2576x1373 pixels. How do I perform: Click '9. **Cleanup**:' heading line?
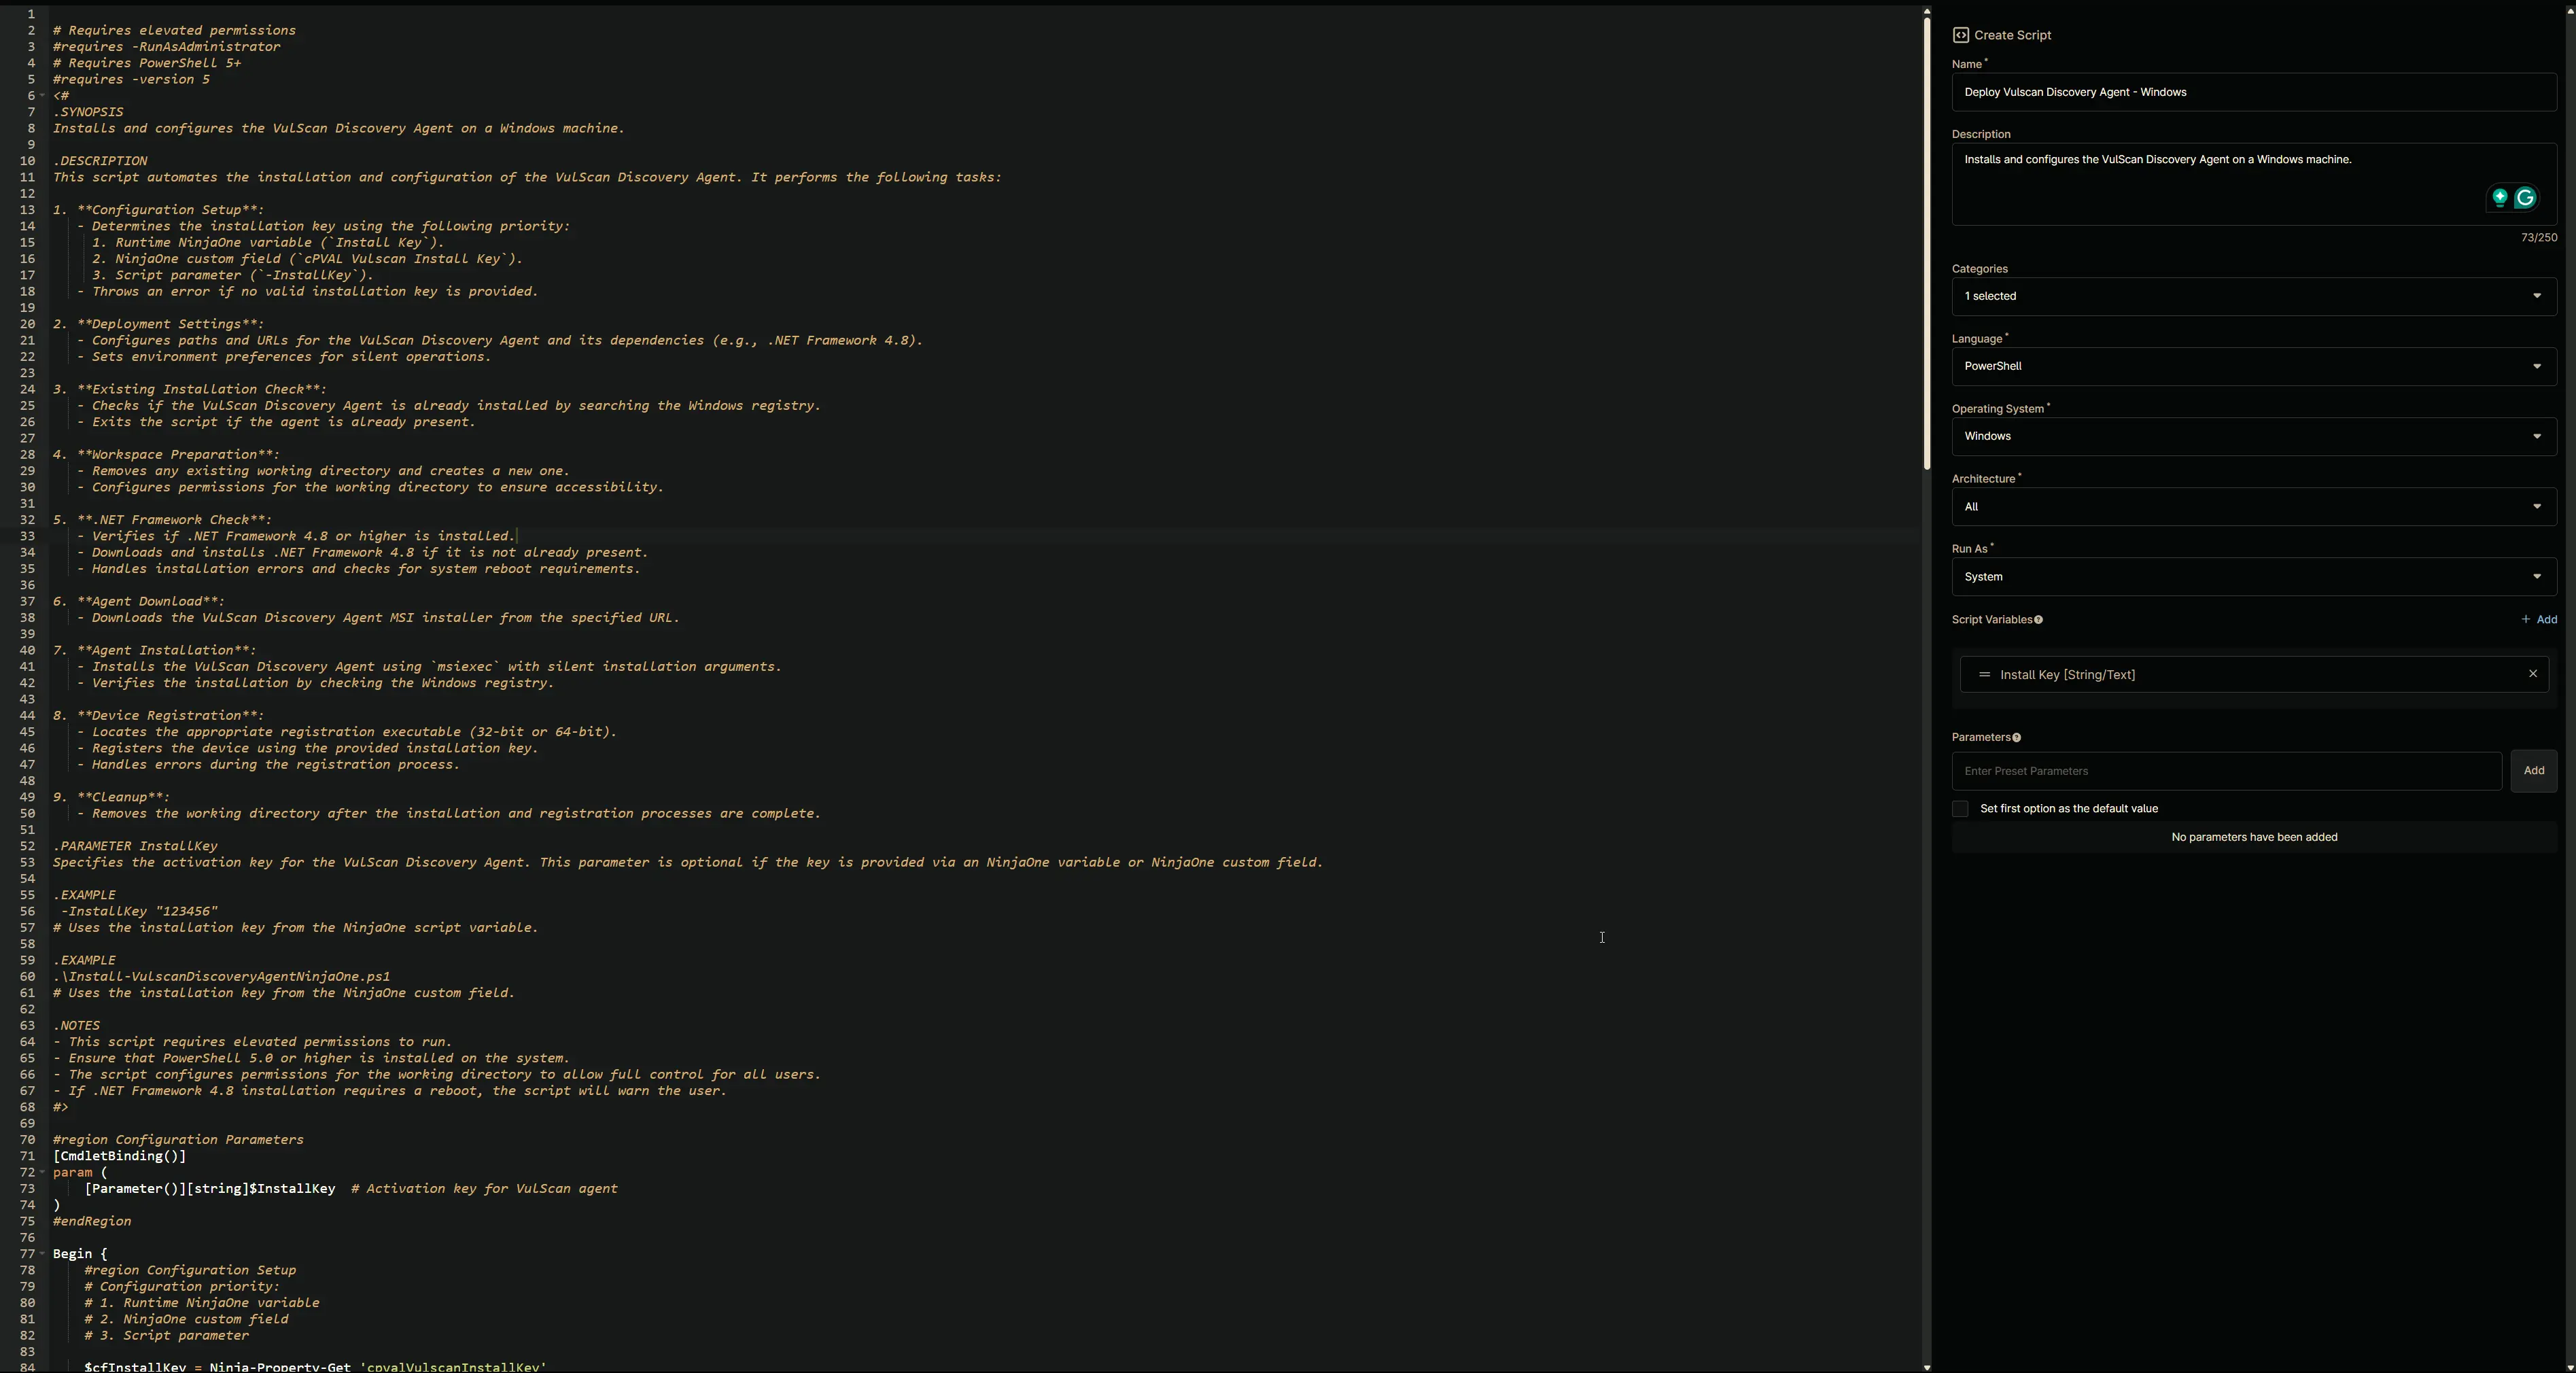[111, 797]
